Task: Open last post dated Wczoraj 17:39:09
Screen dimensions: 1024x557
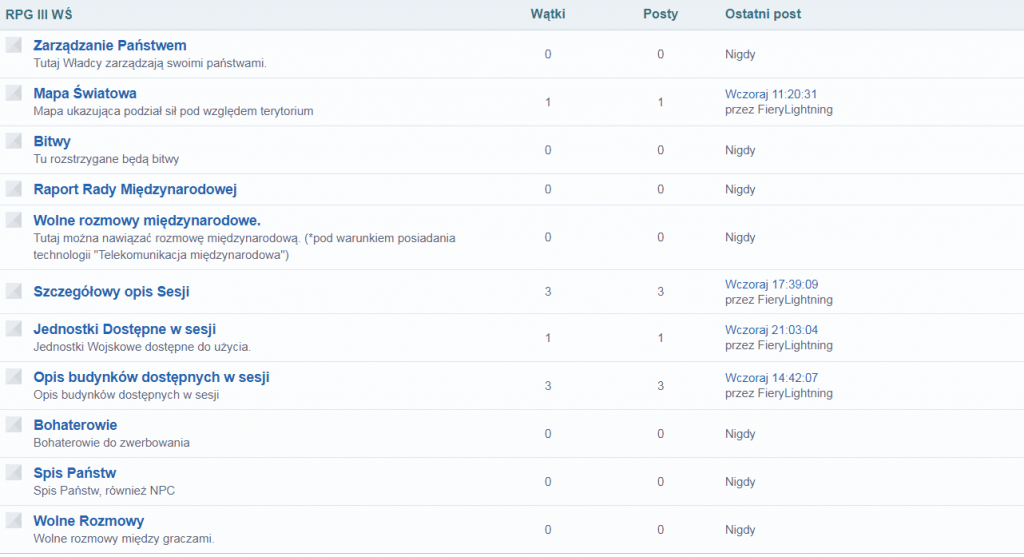Action: tap(771, 285)
